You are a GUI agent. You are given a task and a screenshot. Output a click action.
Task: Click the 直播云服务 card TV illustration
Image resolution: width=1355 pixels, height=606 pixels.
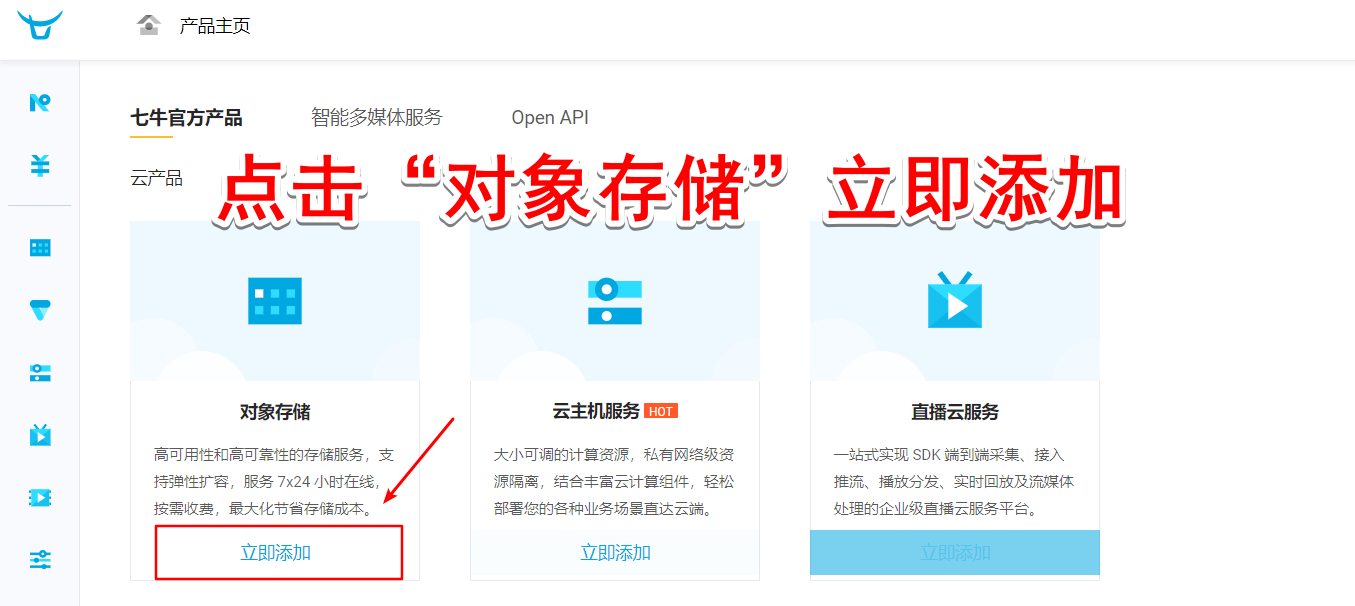coord(955,299)
